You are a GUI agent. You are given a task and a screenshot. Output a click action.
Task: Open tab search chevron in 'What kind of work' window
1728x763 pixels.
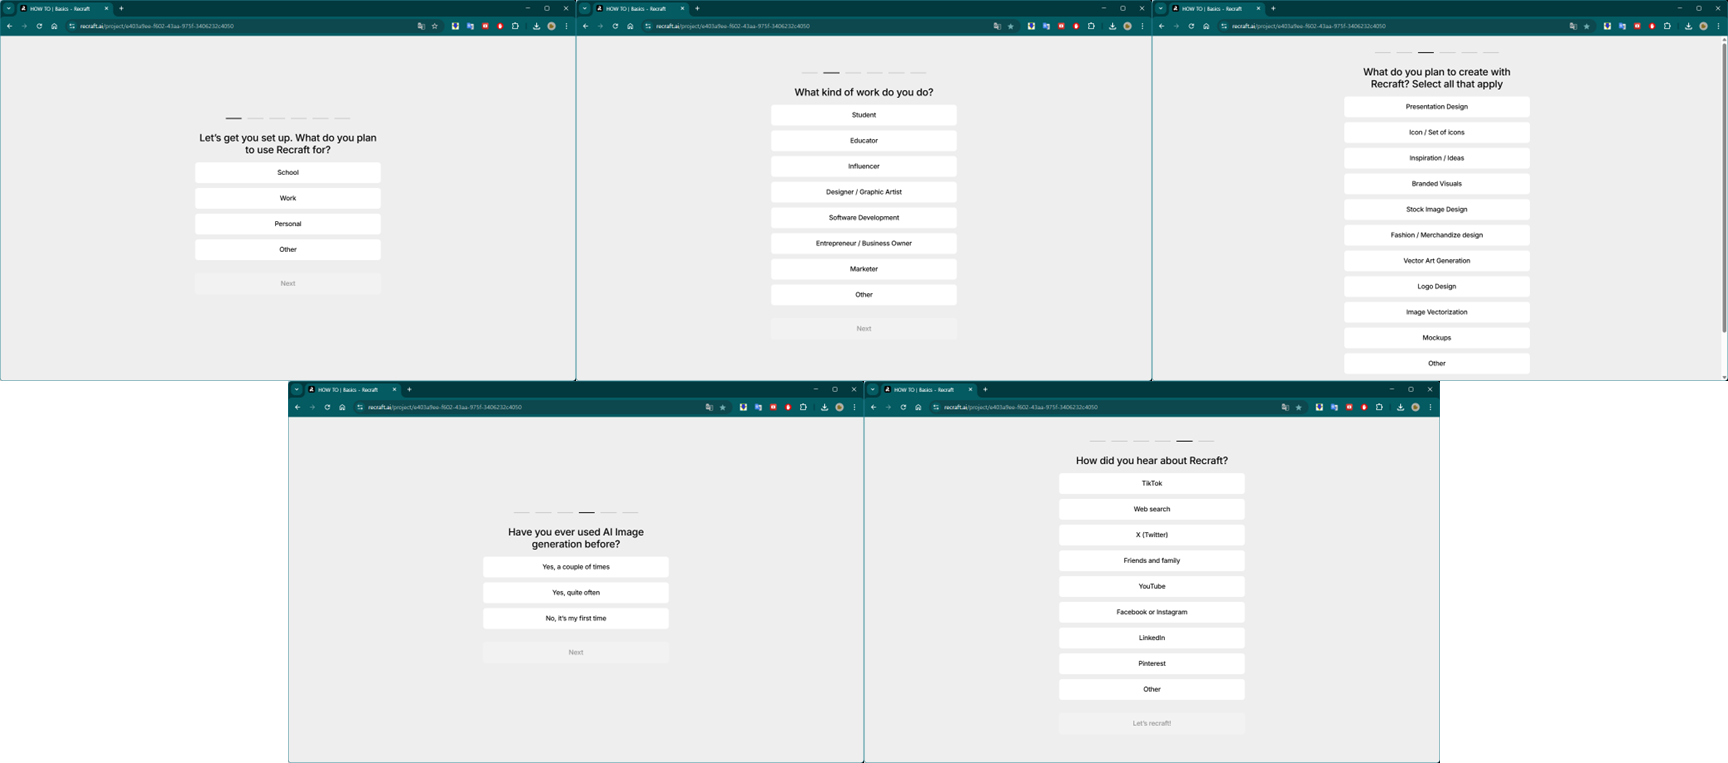click(x=585, y=8)
